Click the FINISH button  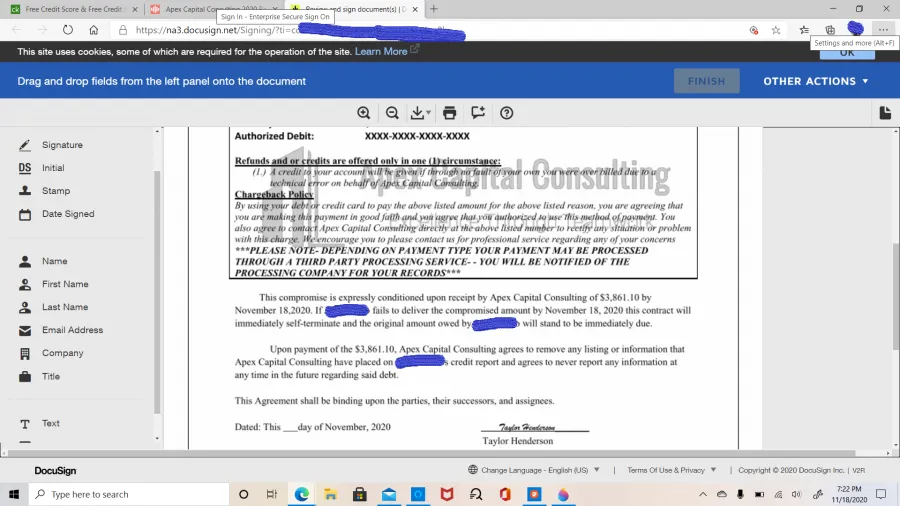(x=707, y=81)
